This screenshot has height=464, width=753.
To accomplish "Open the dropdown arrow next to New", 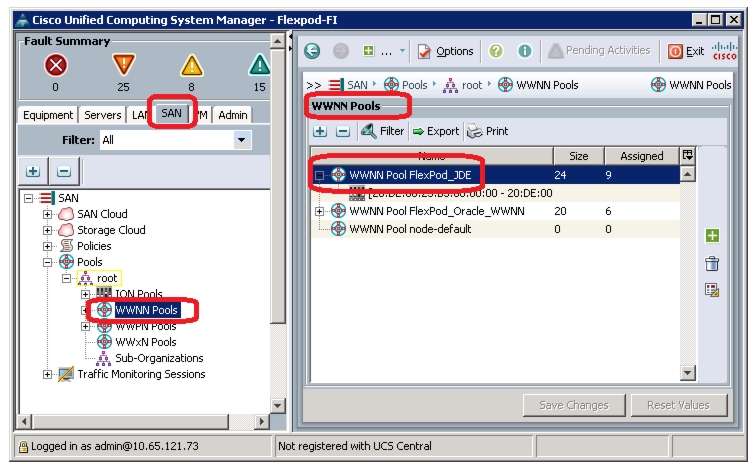I will pyautogui.click(x=402, y=50).
